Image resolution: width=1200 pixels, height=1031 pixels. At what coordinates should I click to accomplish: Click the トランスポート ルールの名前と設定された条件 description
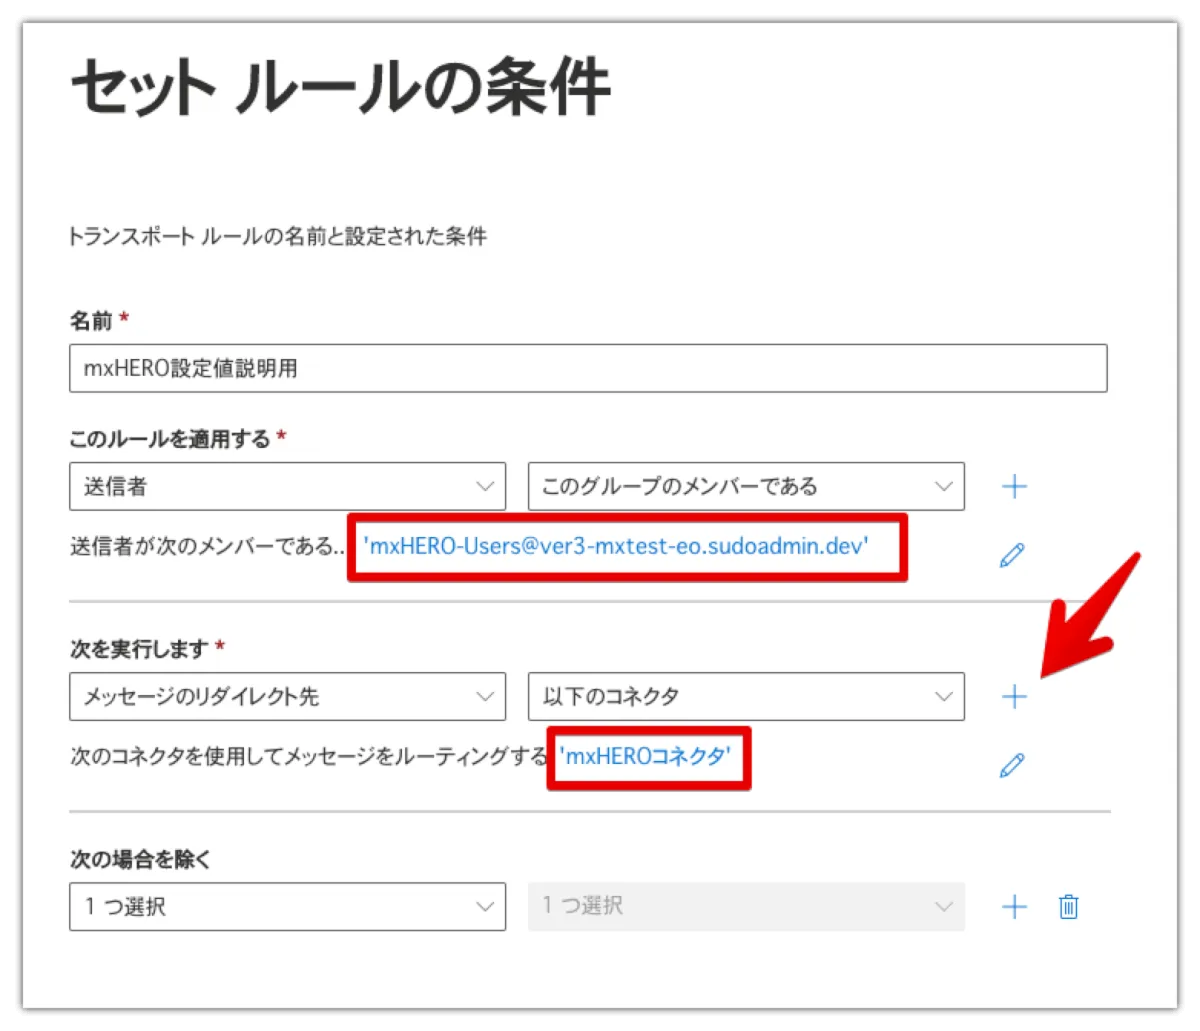point(277,237)
